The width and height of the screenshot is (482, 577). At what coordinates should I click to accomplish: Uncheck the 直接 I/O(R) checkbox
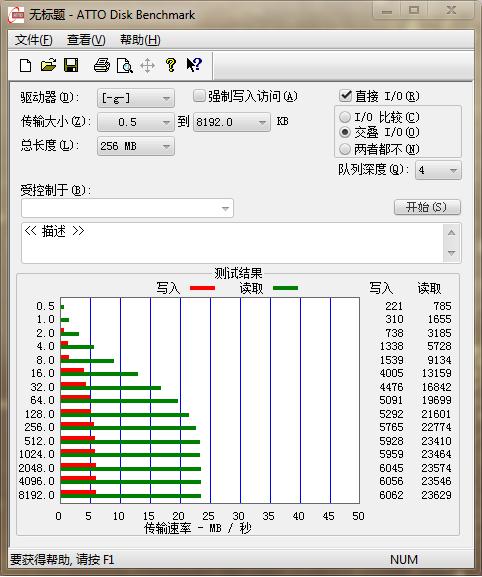coord(345,96)
